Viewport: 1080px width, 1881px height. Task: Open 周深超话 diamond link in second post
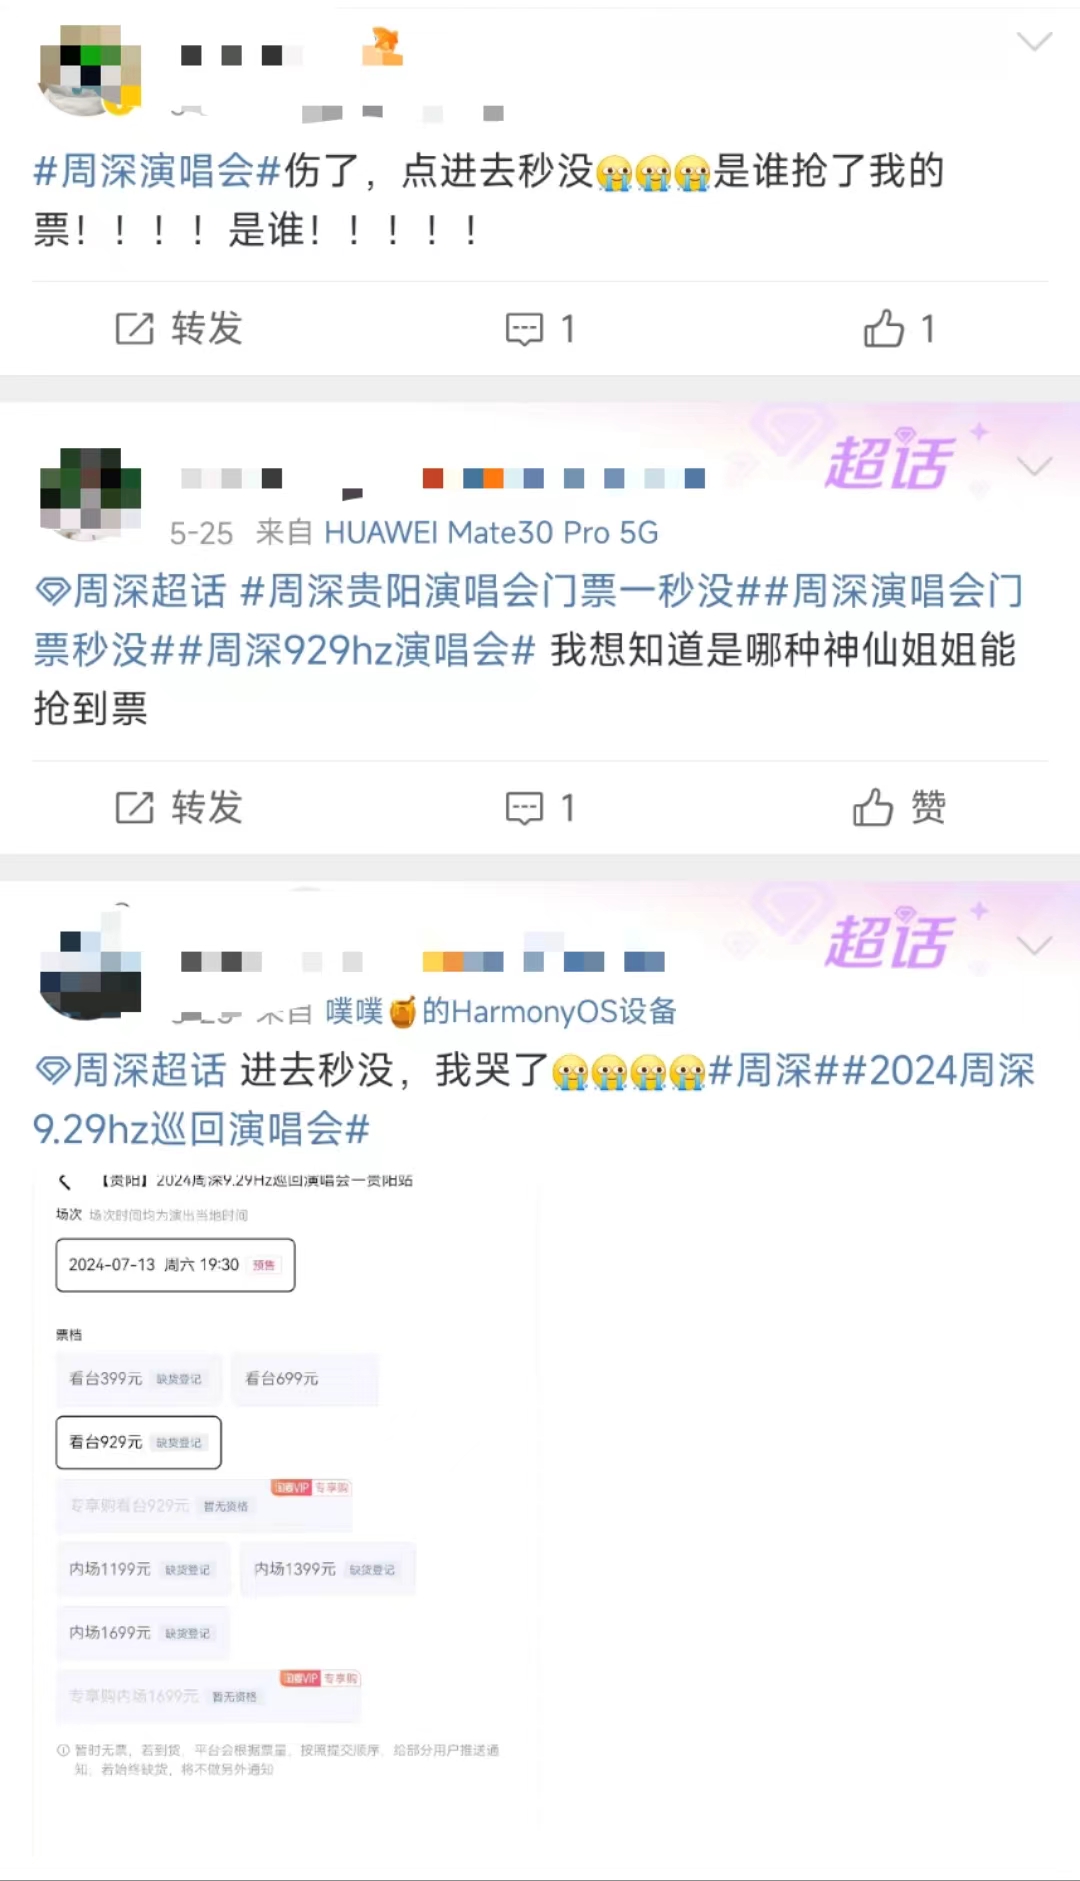(131, 591)
